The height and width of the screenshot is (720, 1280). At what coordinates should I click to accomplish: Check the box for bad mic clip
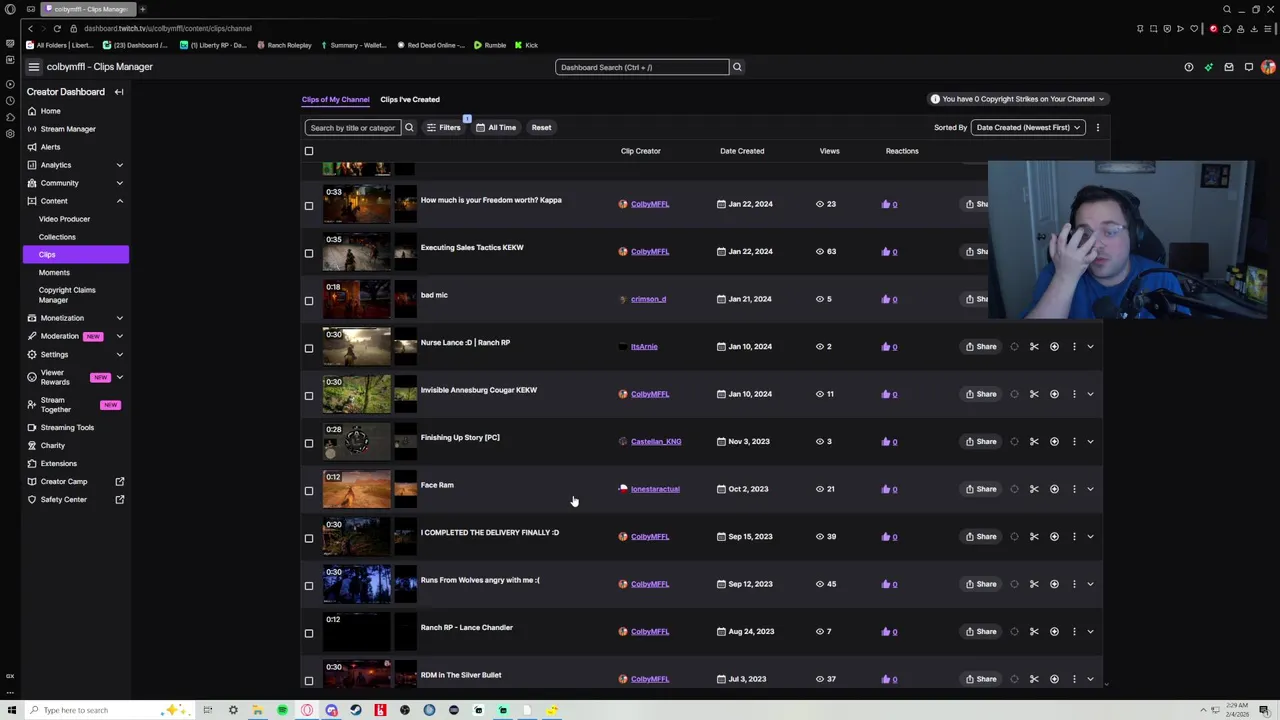(x=309, y=300)
